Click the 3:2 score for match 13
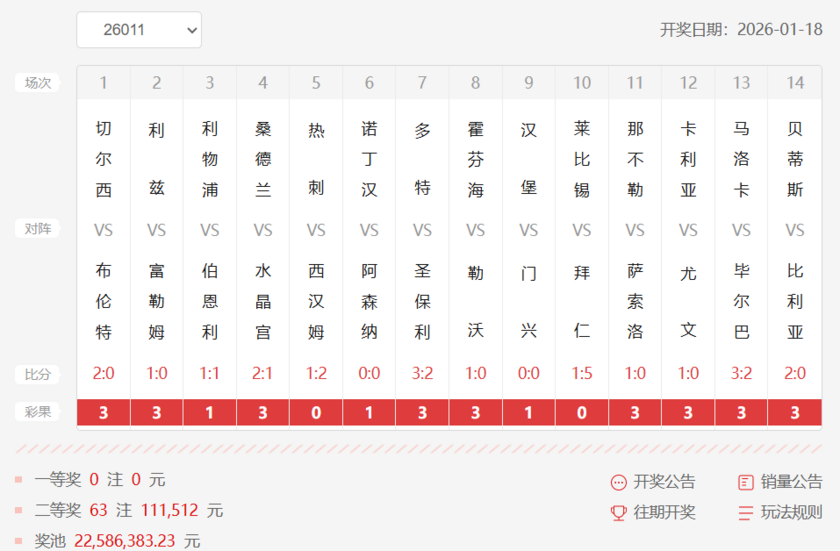This screenshot has height=551, width=840. (x=741, y=373)
